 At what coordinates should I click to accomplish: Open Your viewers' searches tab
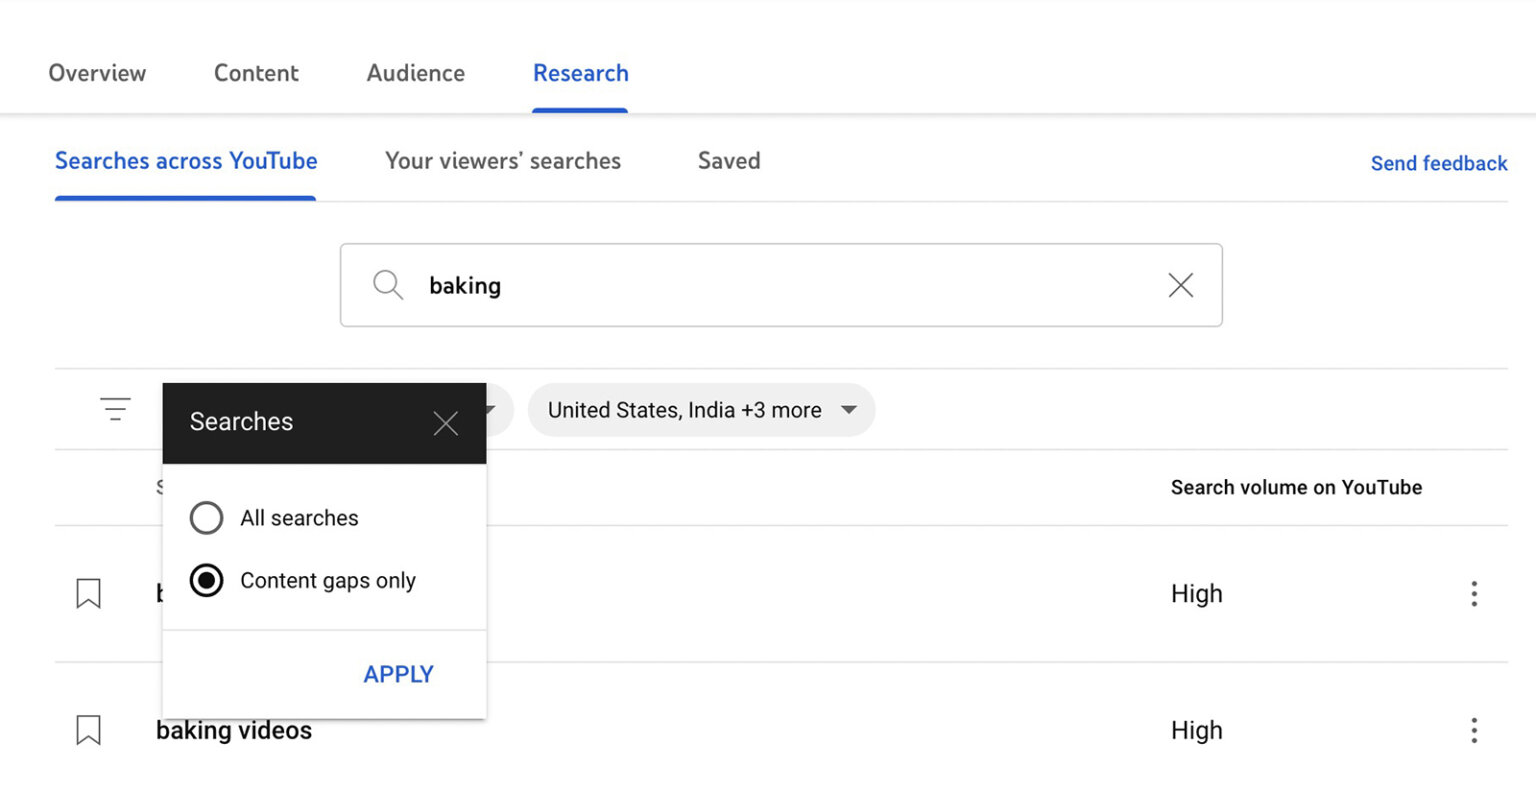(x=502, y=160)
